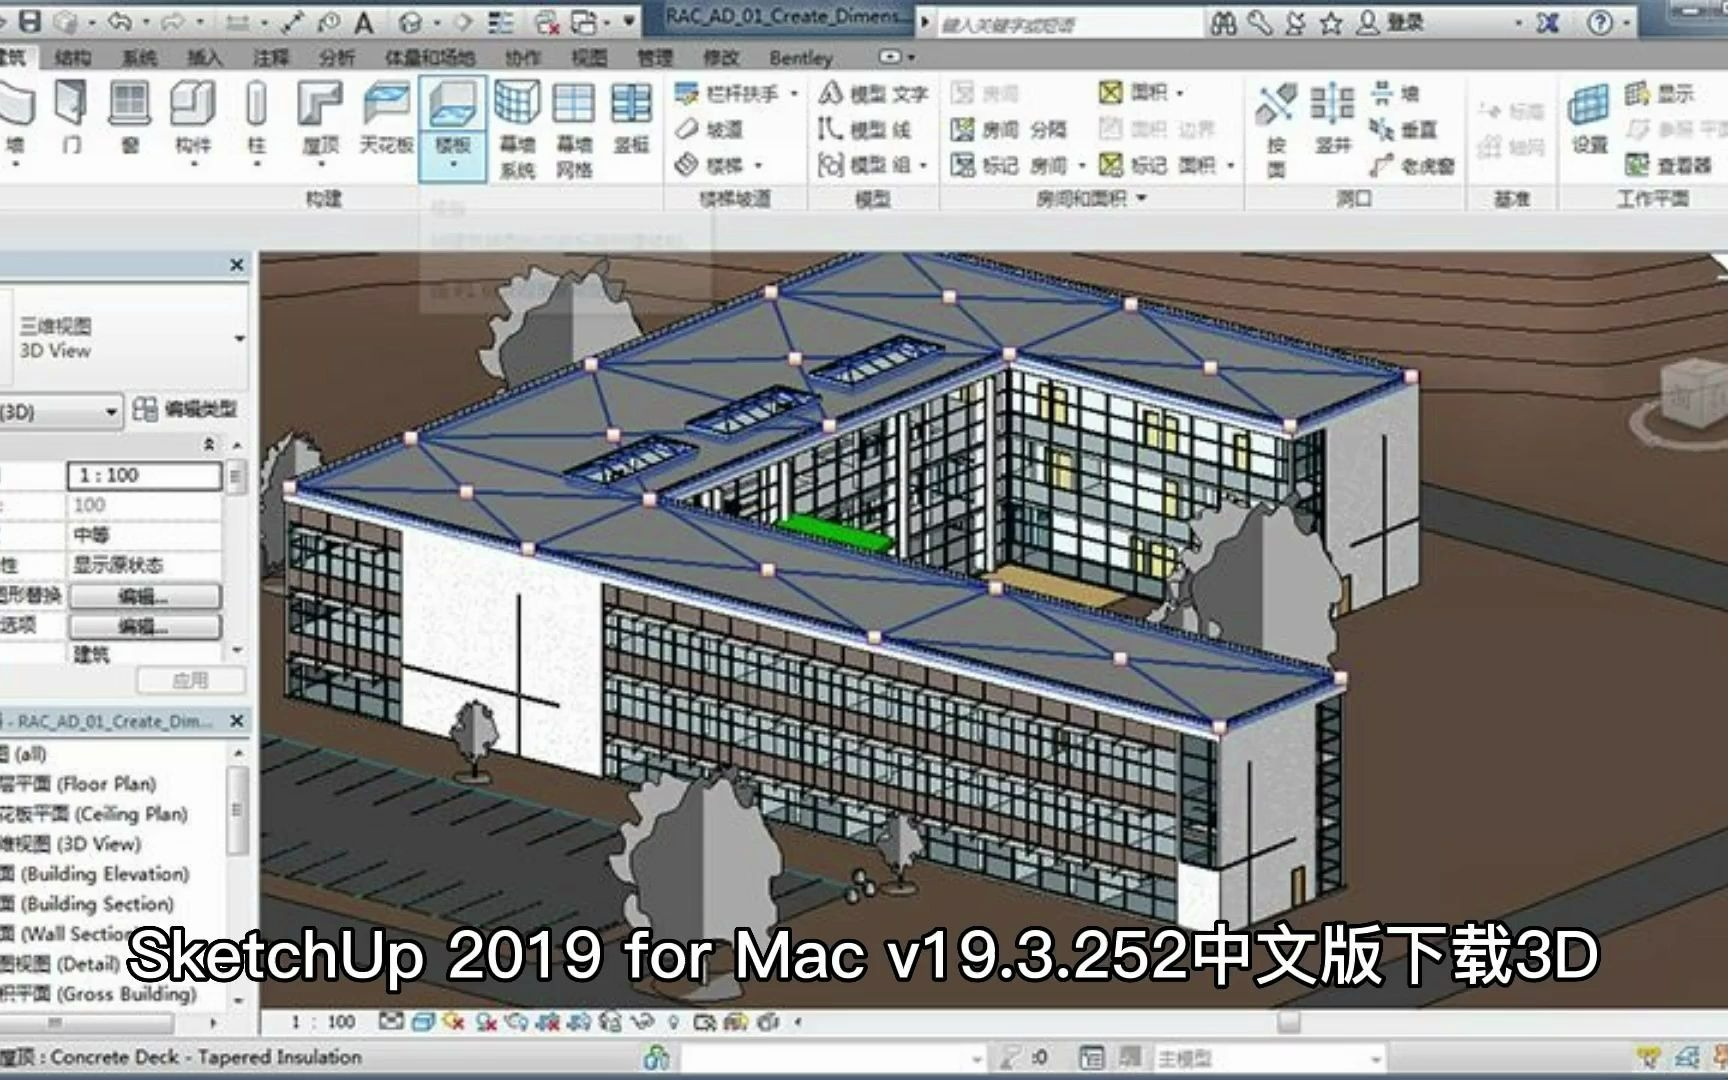Viewport: 1728px width, 1080px height.
Task: Click the Redo arrow icon
Action: [174, 21]
